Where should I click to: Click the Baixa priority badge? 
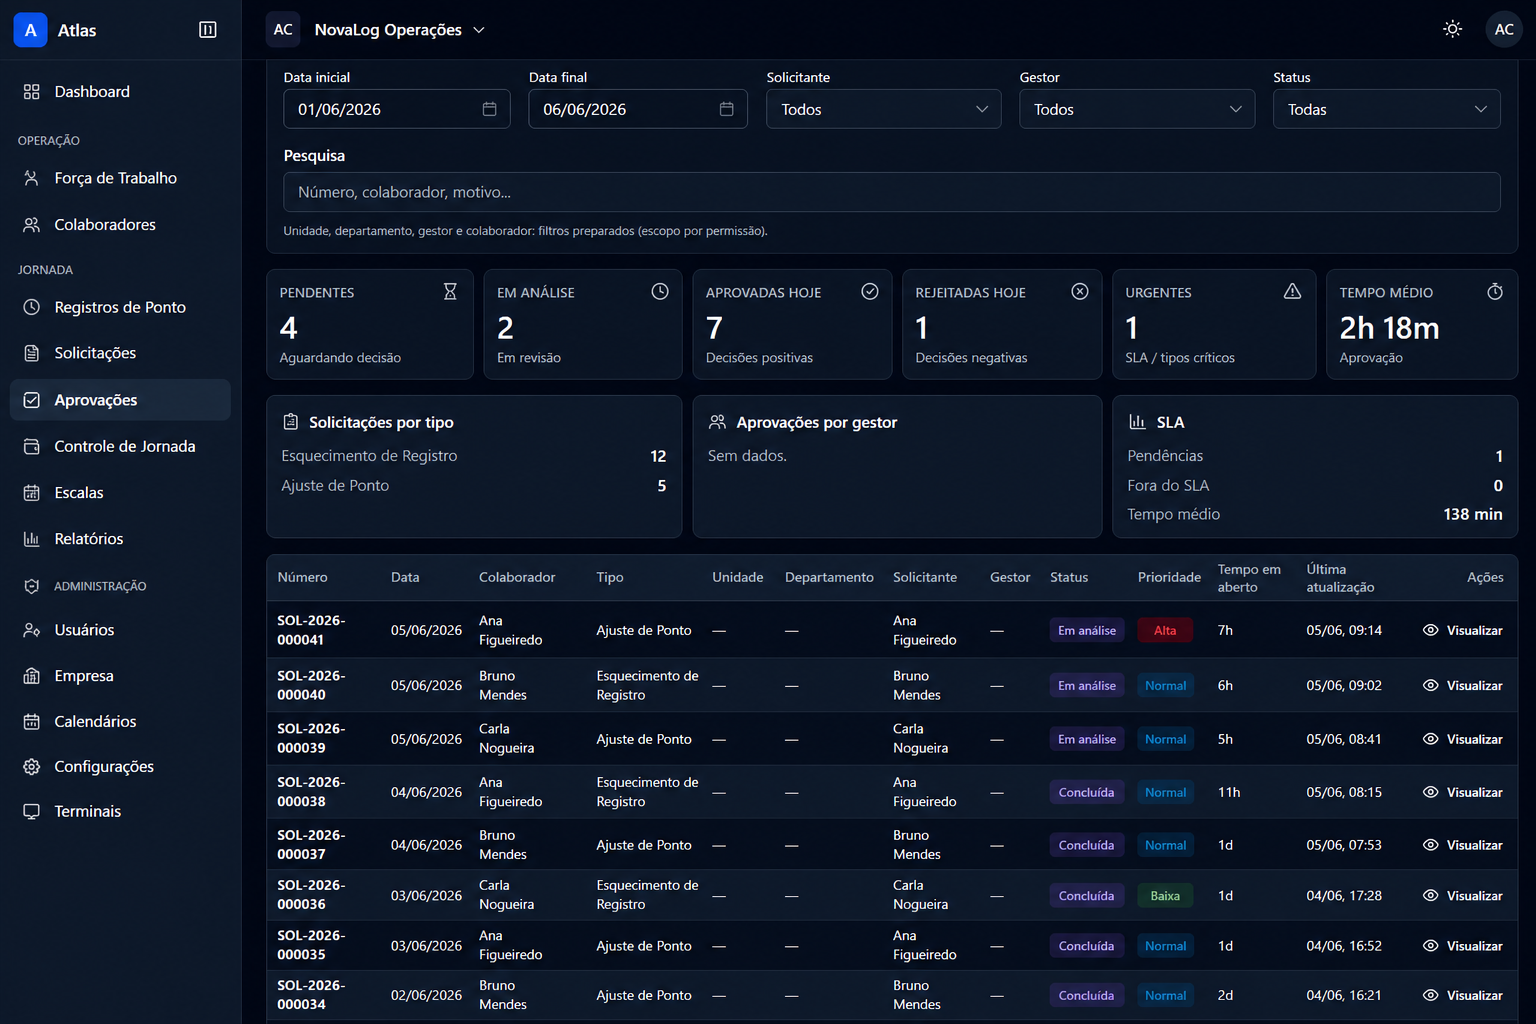click(x=1165, y=896)
